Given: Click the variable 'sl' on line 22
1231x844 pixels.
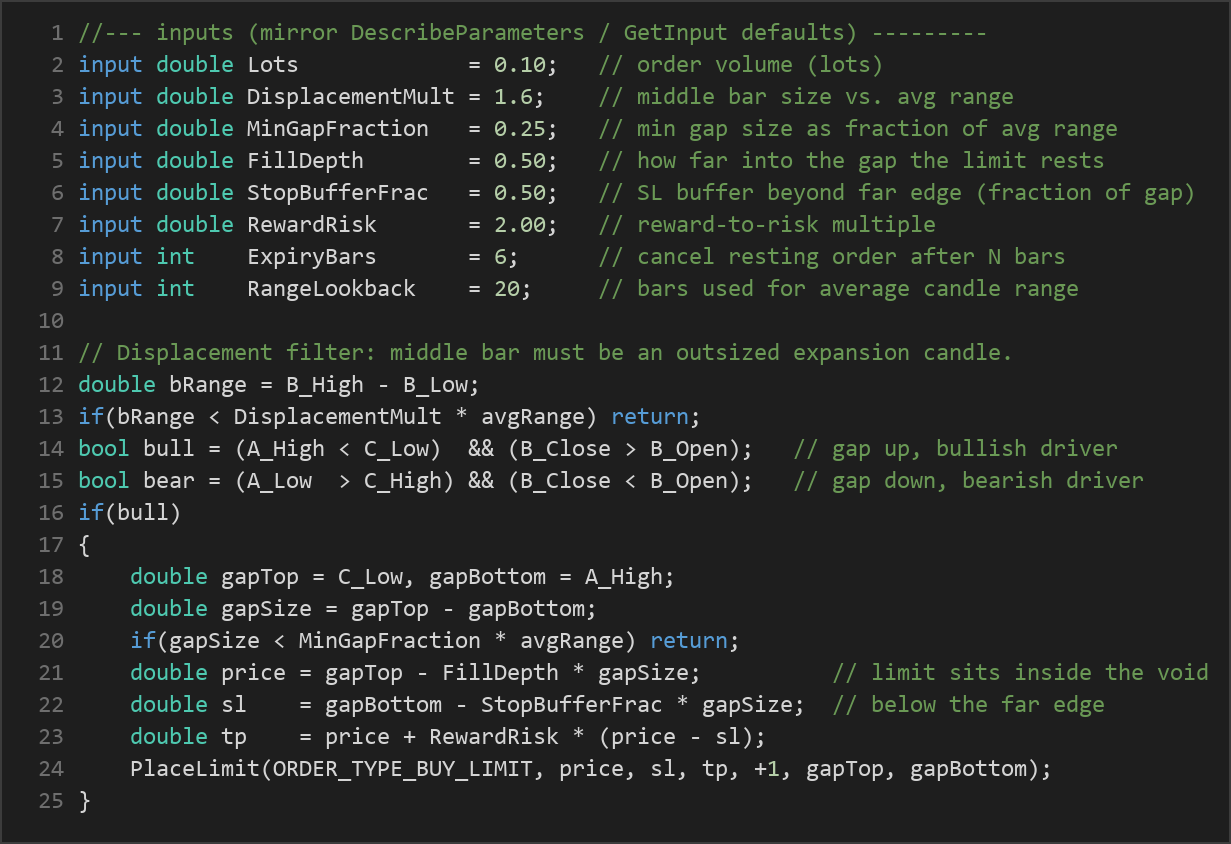Looking at the screenshot, I should point(234,705).
